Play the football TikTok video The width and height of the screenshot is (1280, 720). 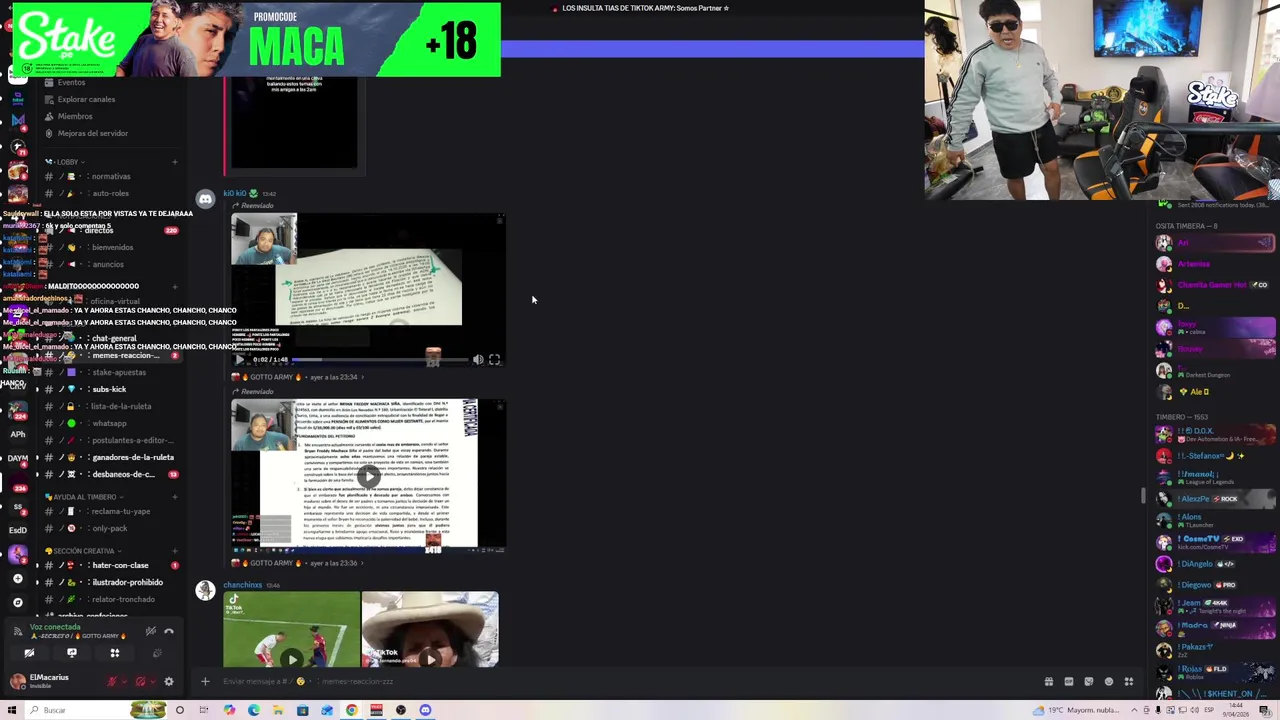click(x=291, y=658)
